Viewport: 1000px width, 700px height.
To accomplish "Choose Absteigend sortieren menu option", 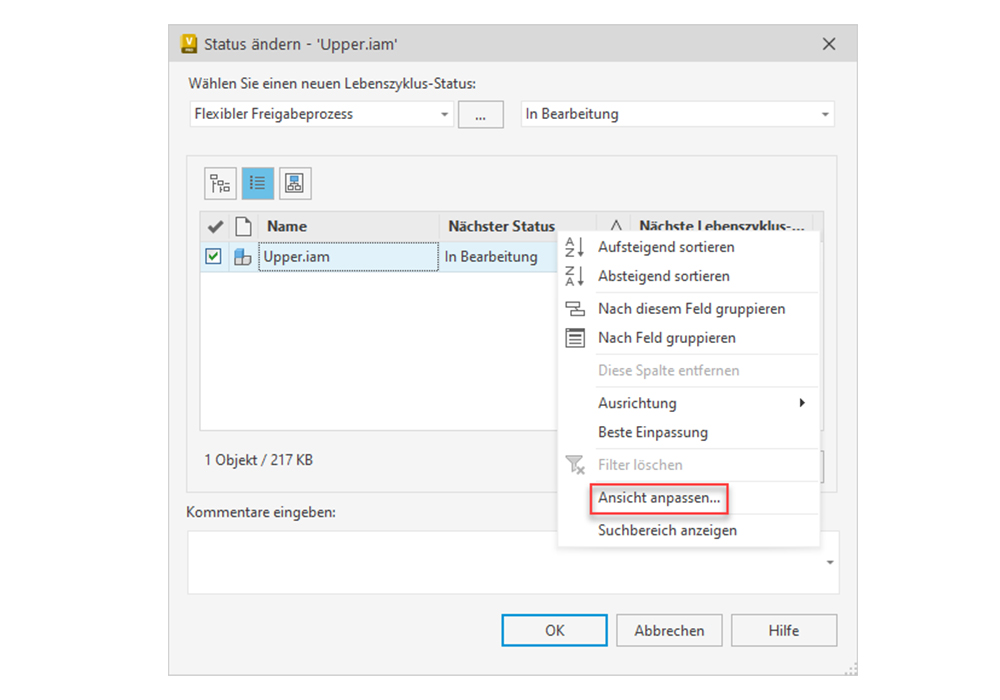I will tap(663, 276).
